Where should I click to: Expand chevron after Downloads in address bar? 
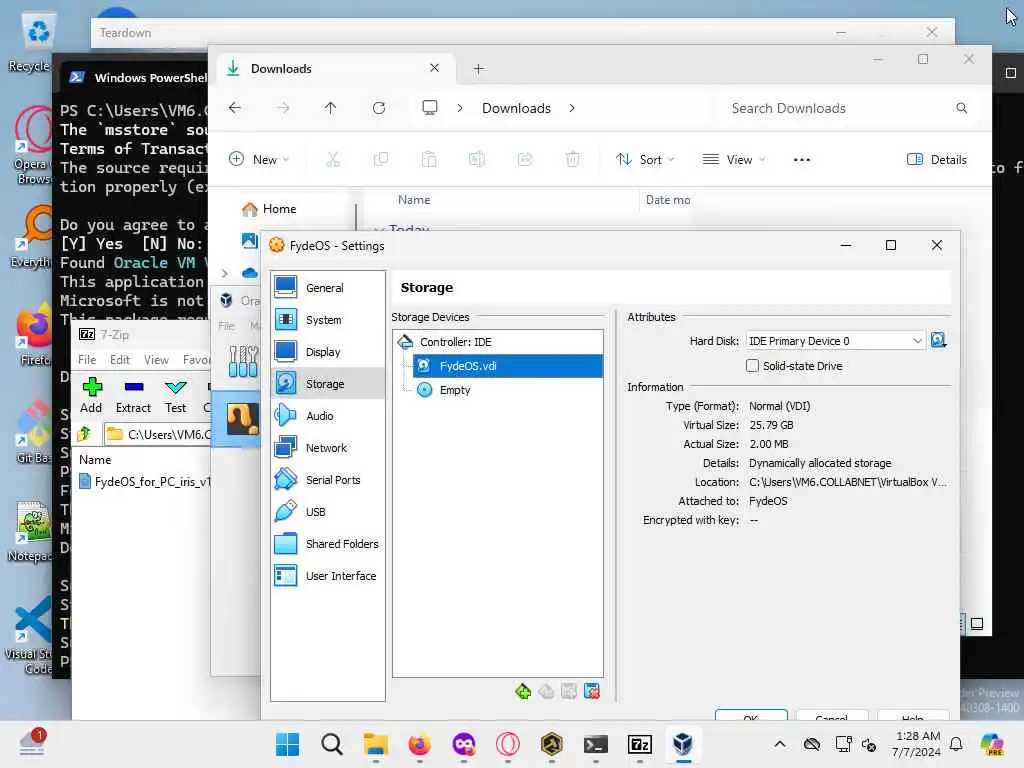pos(572,108)
